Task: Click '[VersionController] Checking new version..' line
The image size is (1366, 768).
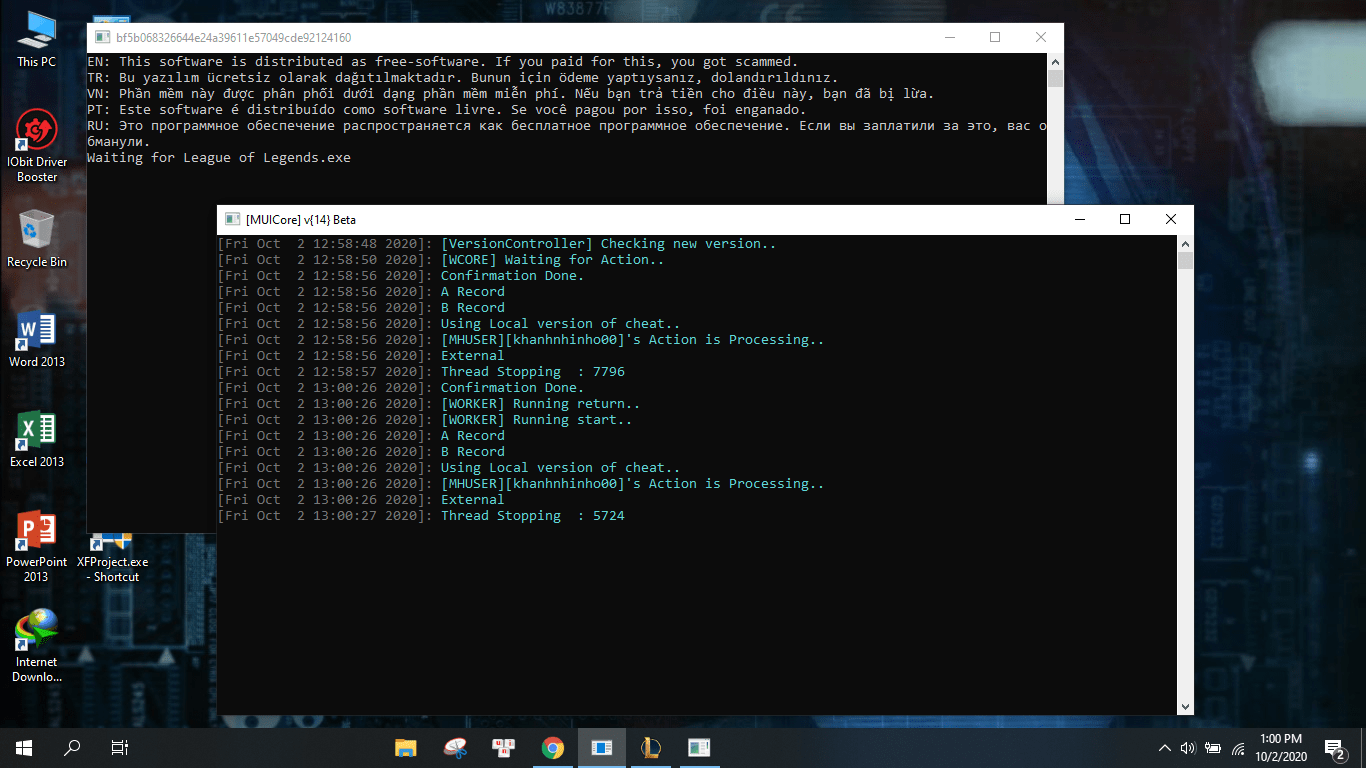Action: (x=609, y=243)
